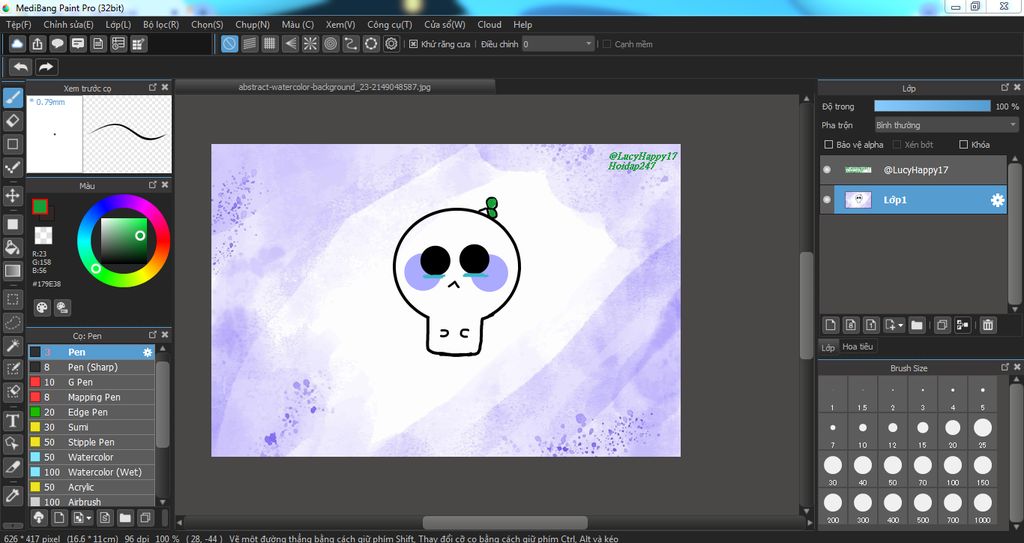Expand the add-layer dropdown arrow
The width and height of the screenshot is (1024, 543).
(x=901, y=325)
